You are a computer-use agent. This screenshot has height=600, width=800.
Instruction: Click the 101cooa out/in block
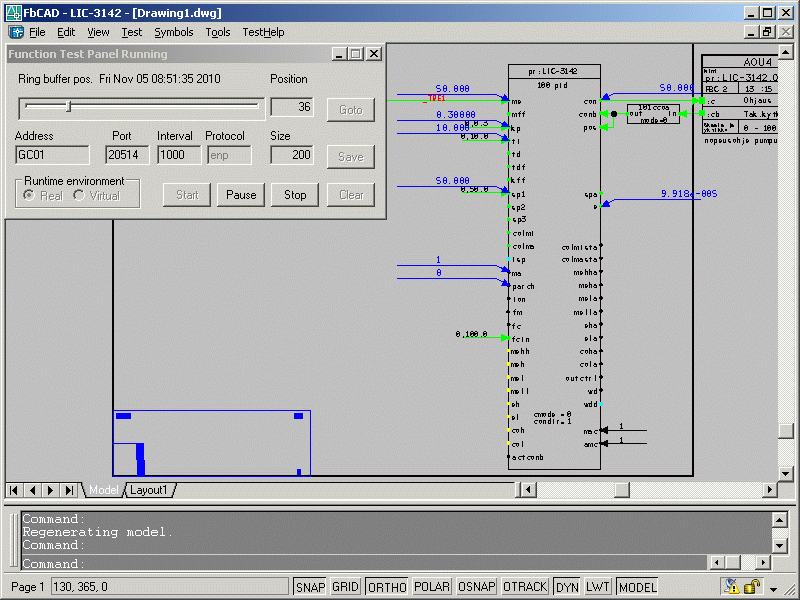point(653,113)
